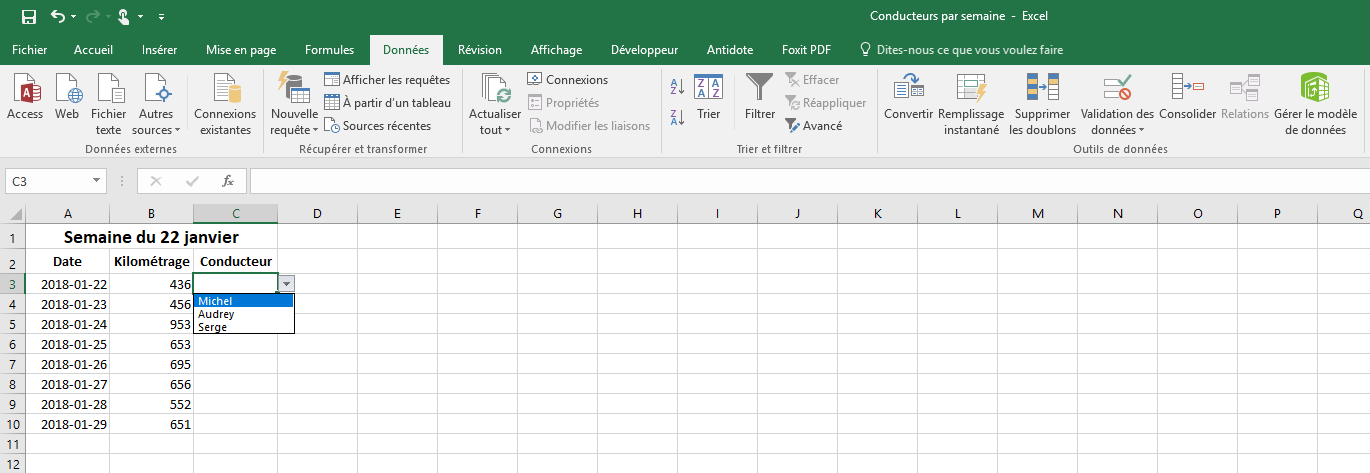Click the Undo arrow icon
This screenshot has width=1370, height=473.
pyautogui.click(x=58, y=16)
